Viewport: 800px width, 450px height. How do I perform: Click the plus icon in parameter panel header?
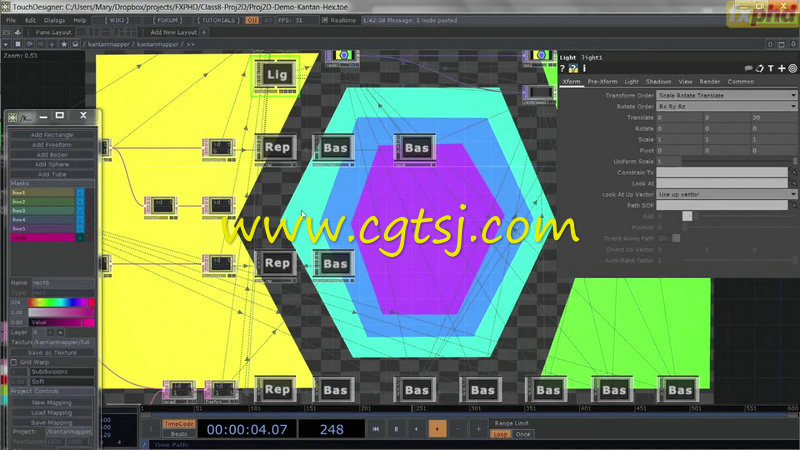pos(781,68)
